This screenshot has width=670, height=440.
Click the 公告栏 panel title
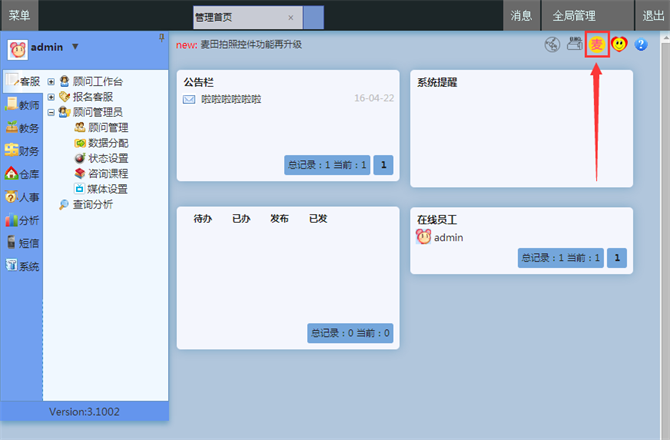point(199,82)
